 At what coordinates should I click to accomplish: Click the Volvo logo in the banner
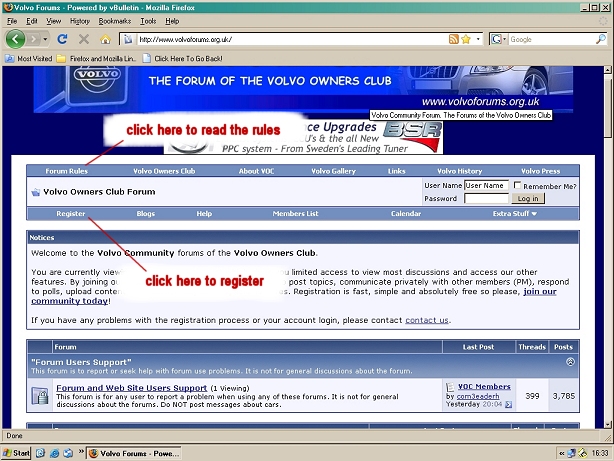click(x=97, y=80)
